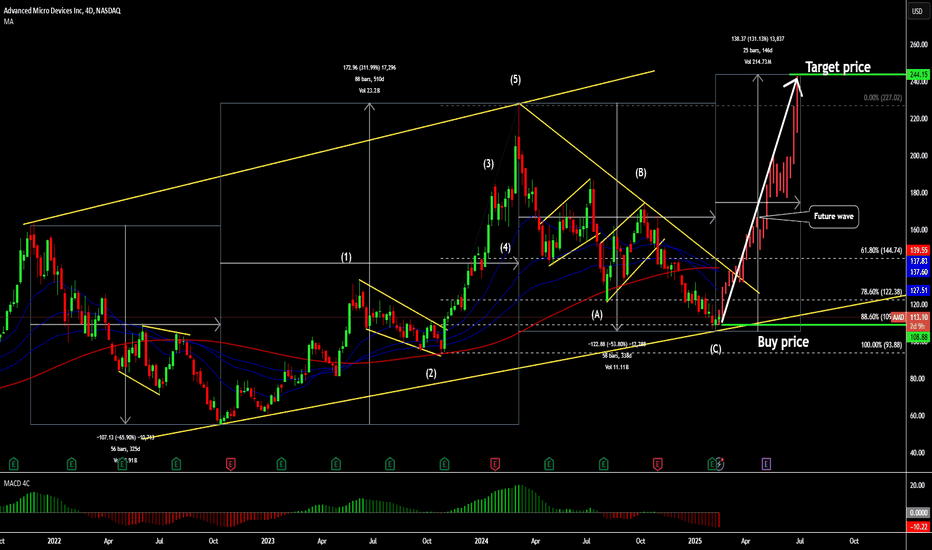This screenshot has height=550, width=932.
Task: Select the corrective wave (B) label
Action: click(640, 173)
